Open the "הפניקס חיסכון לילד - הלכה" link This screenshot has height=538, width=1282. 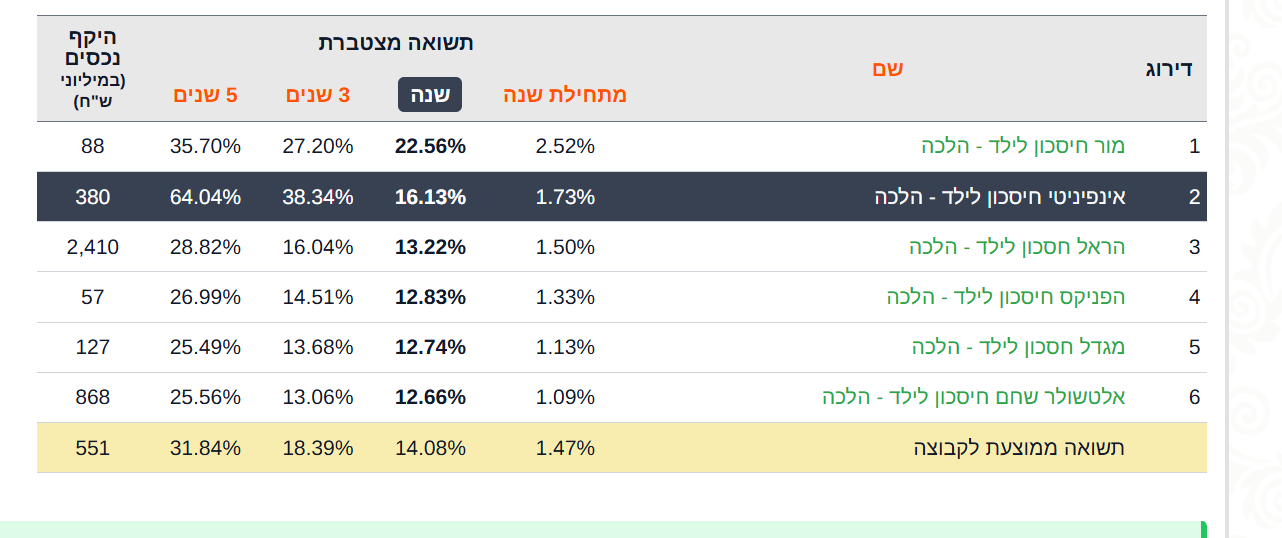1005,297
